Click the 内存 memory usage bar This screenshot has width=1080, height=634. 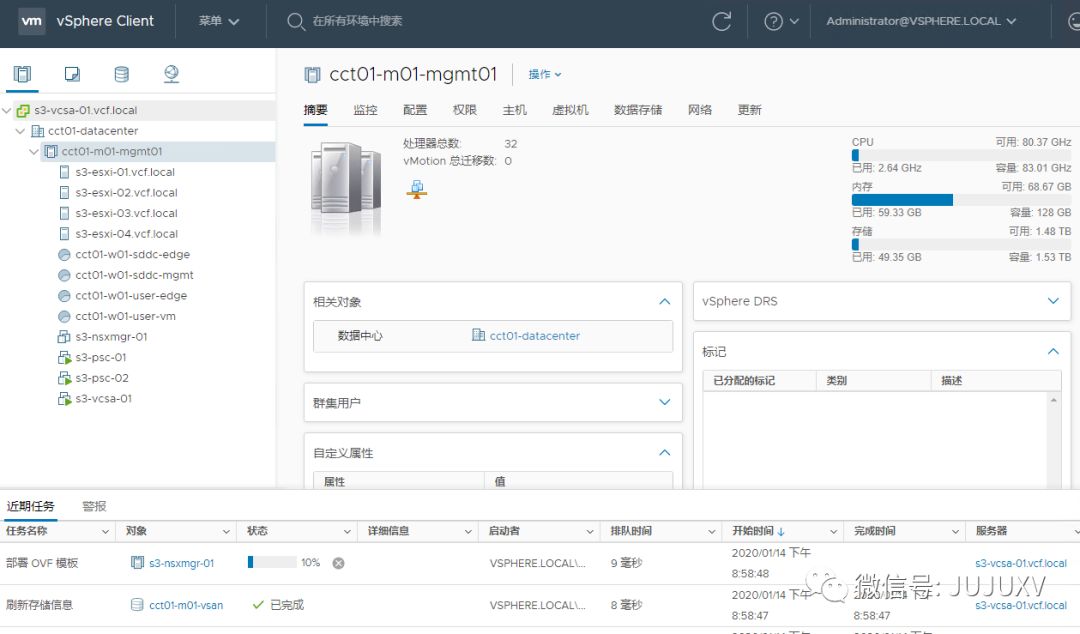pos(961,200)
